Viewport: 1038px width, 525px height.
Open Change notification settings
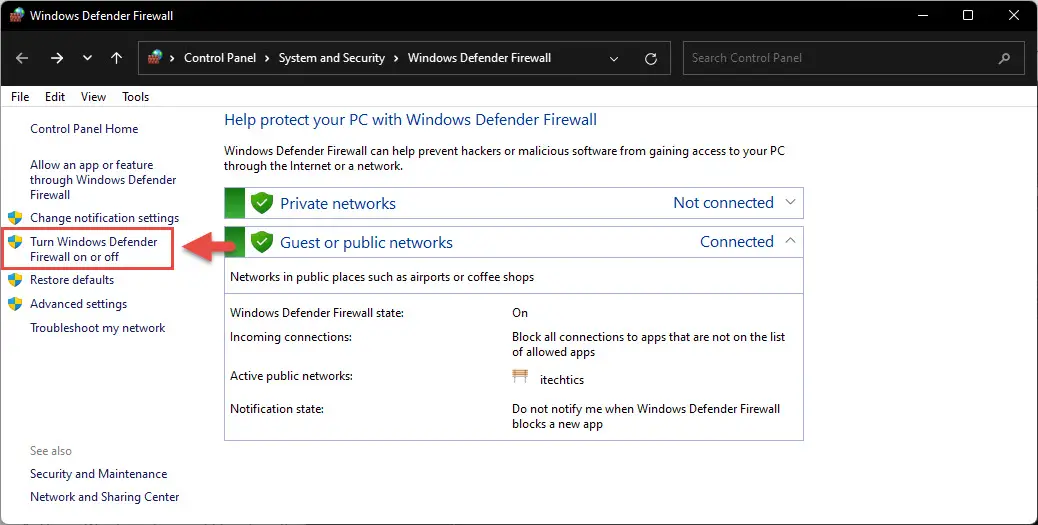click(105, 218)
